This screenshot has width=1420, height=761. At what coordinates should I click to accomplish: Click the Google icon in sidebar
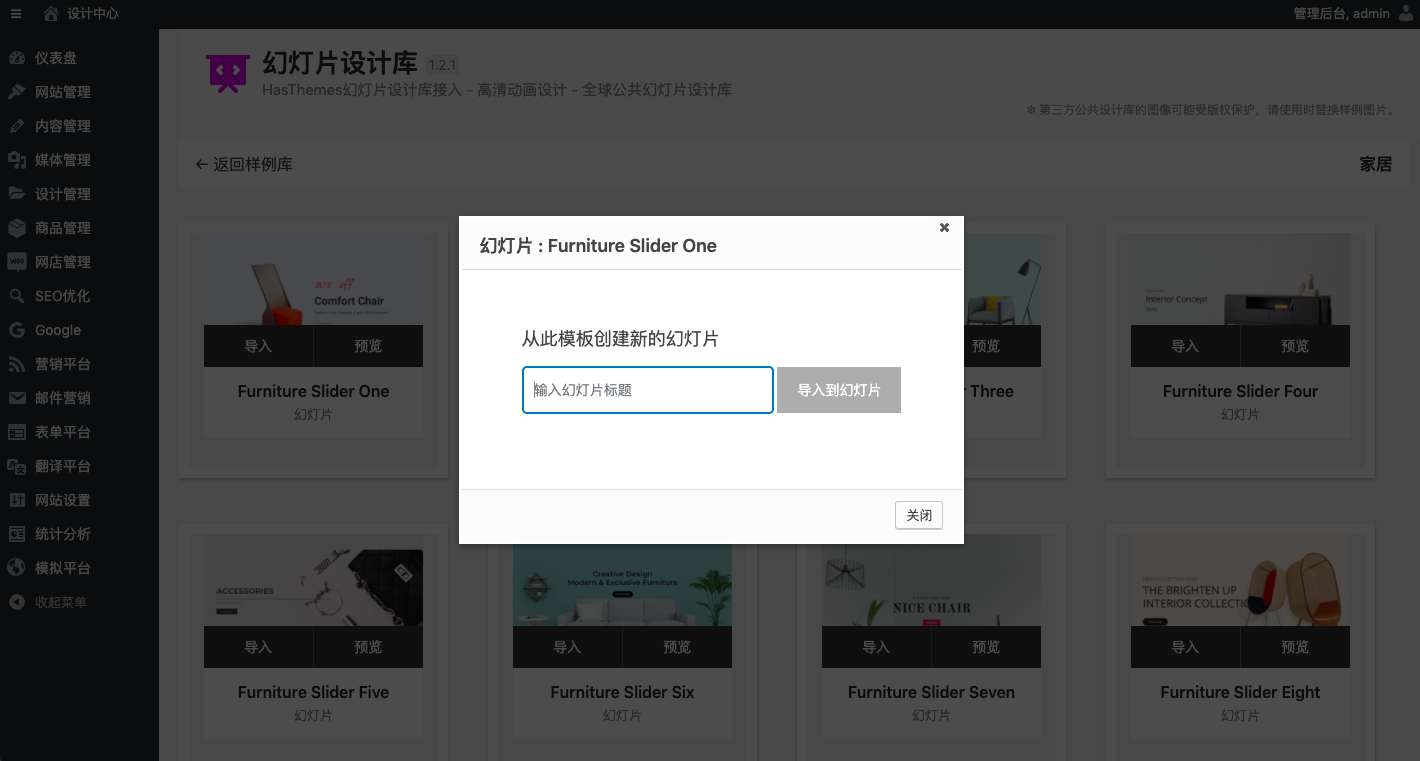pyautogui.click(x=17, y=330)
